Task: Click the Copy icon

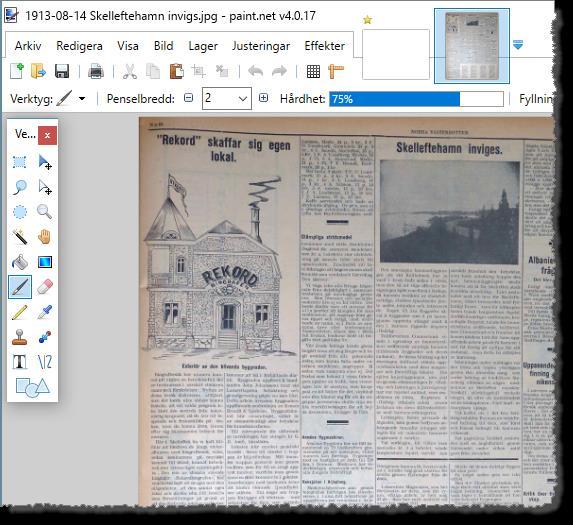Action: click(153, 71)
